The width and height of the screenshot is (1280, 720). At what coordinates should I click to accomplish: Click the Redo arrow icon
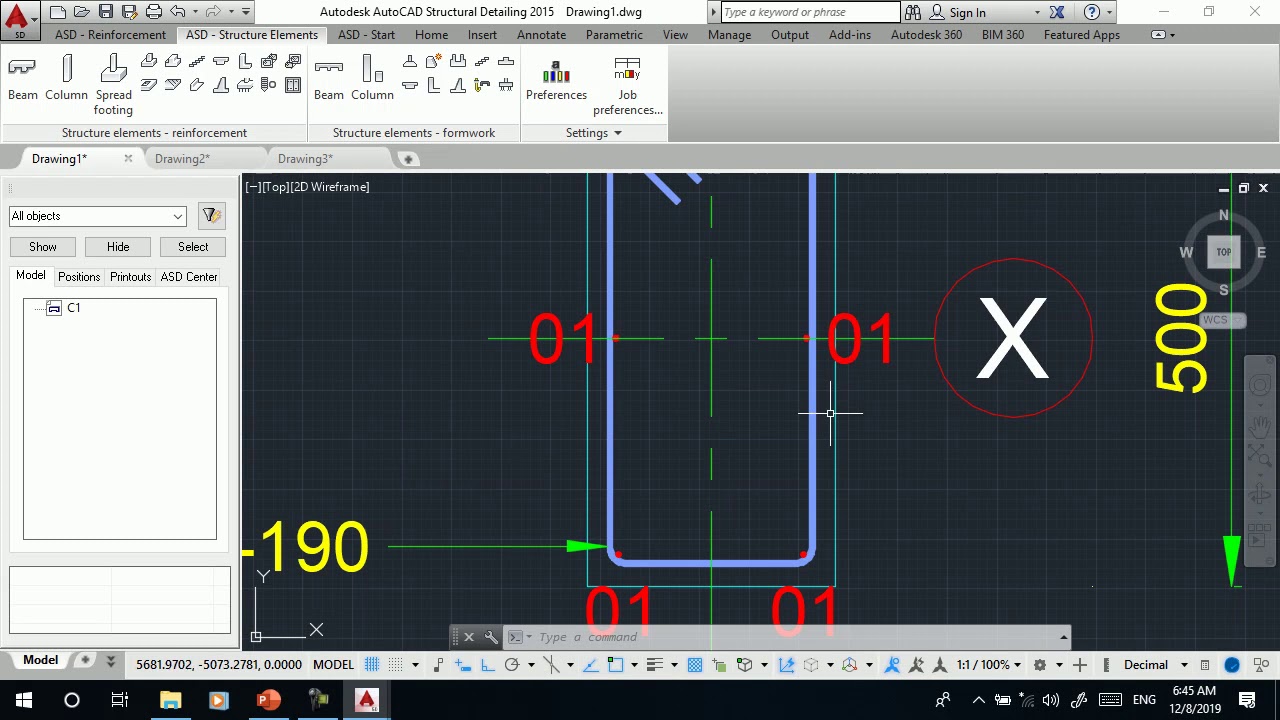coord(215,12)
